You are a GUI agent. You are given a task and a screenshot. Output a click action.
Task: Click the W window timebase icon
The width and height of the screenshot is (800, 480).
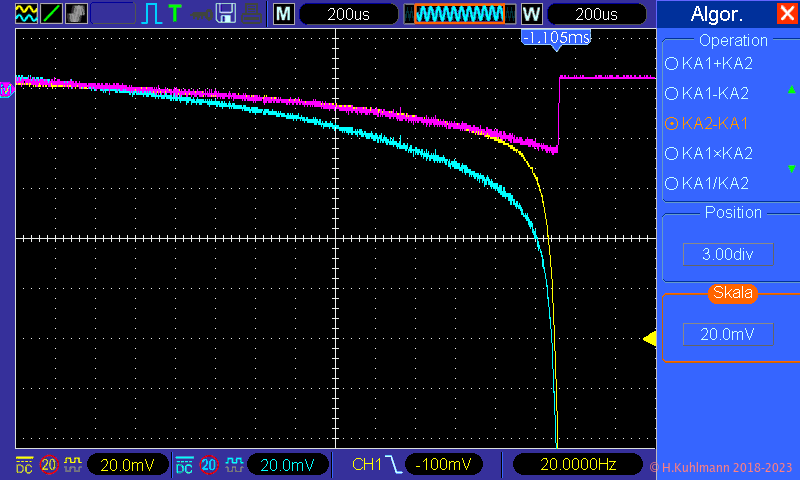(531, 14)
